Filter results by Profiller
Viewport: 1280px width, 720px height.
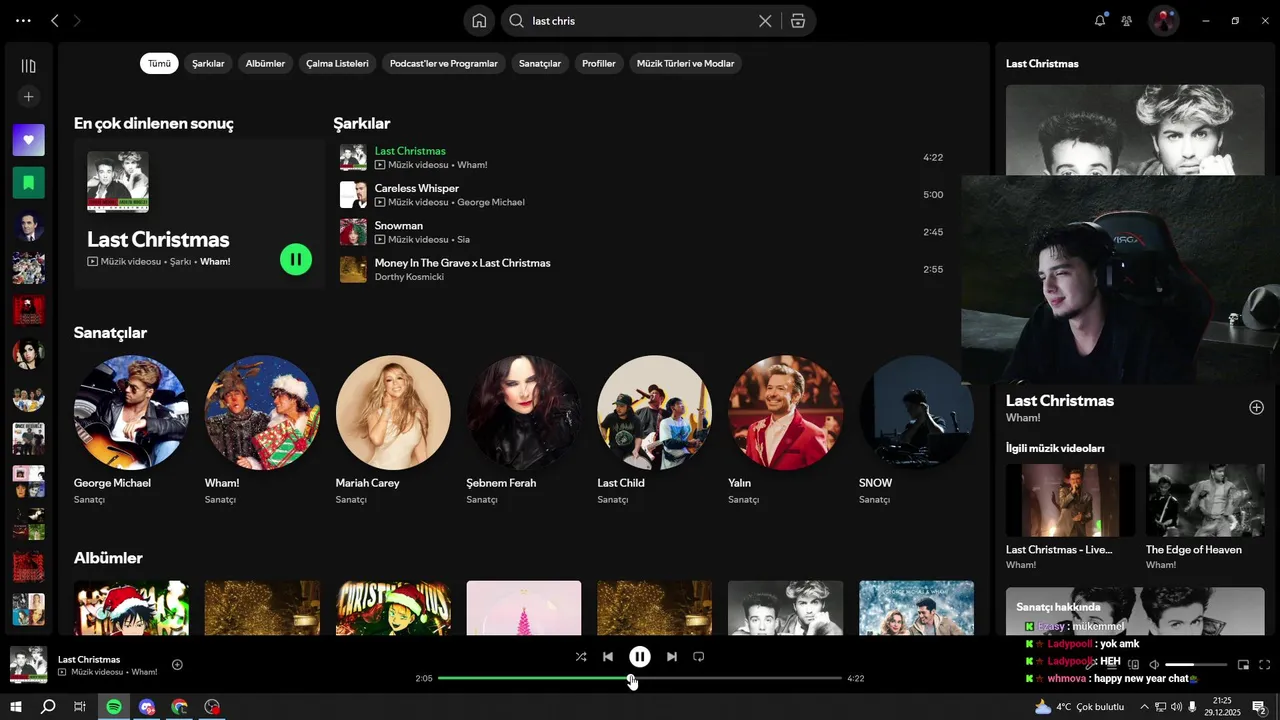click(x=599, y=63)
